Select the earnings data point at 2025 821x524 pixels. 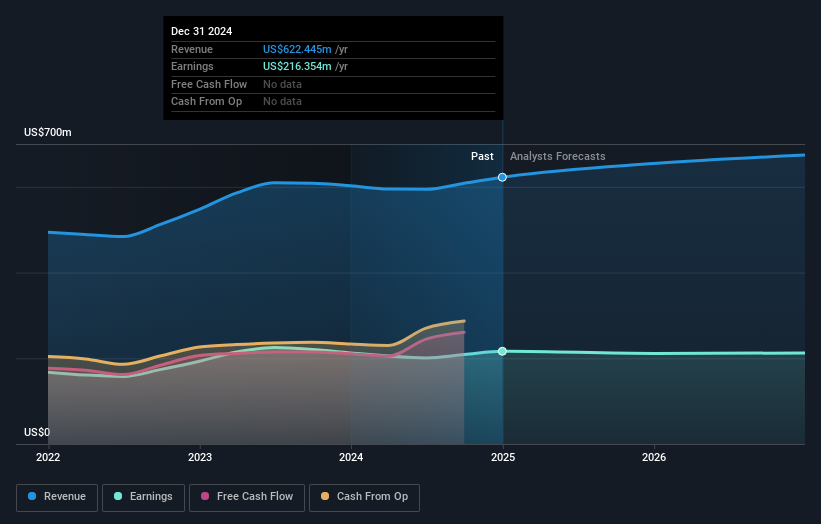[x=502, y=351]
